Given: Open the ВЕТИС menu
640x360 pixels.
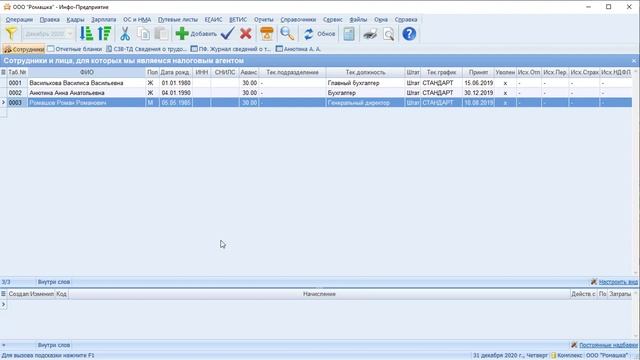Looking at the screenshot, I should tap(238, 20).
